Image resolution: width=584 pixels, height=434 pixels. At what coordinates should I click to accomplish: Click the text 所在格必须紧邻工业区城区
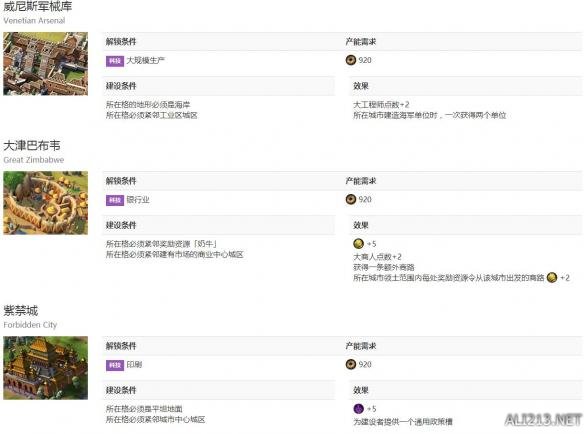pyautogui.click(x=152, y=115)
